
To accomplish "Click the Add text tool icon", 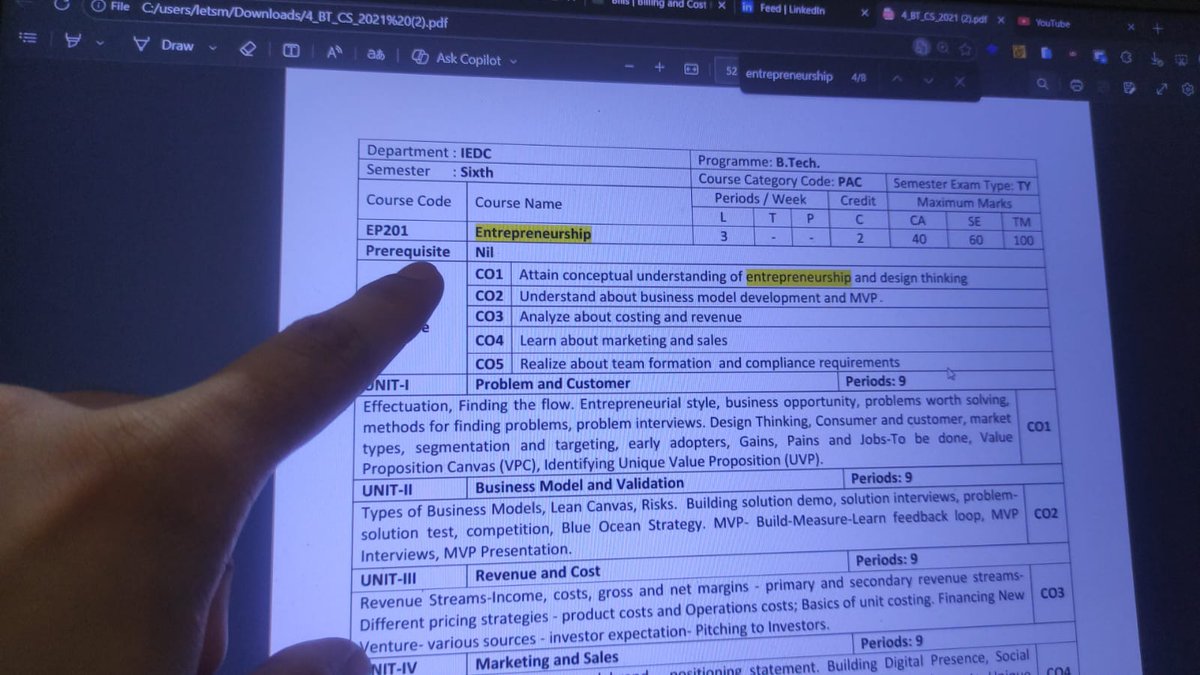I will point(291,50).
